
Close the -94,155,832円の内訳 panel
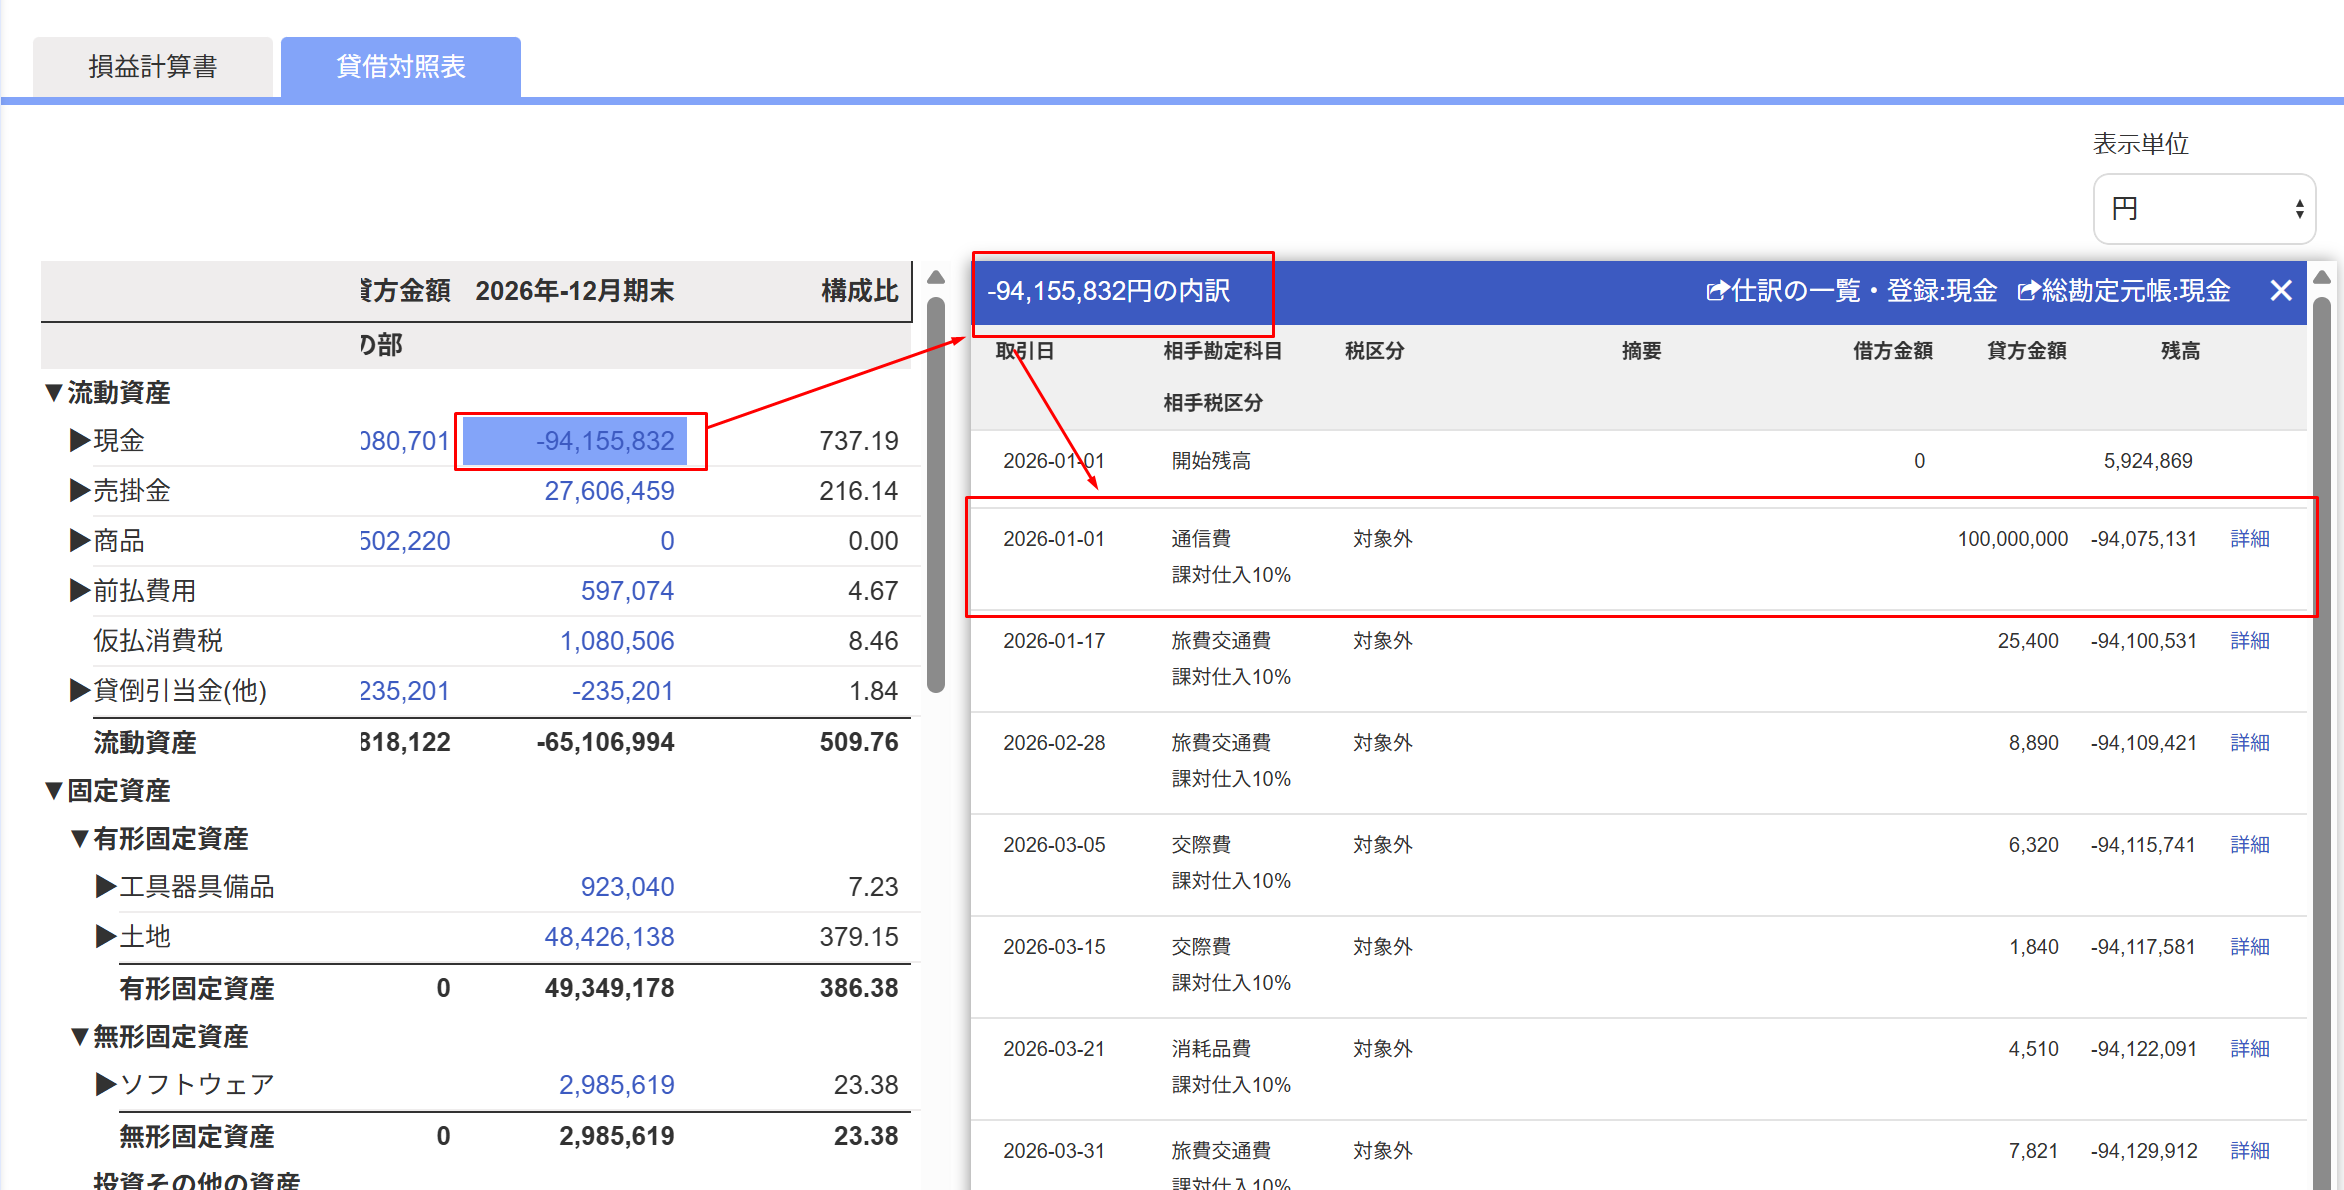(2281, 291)
